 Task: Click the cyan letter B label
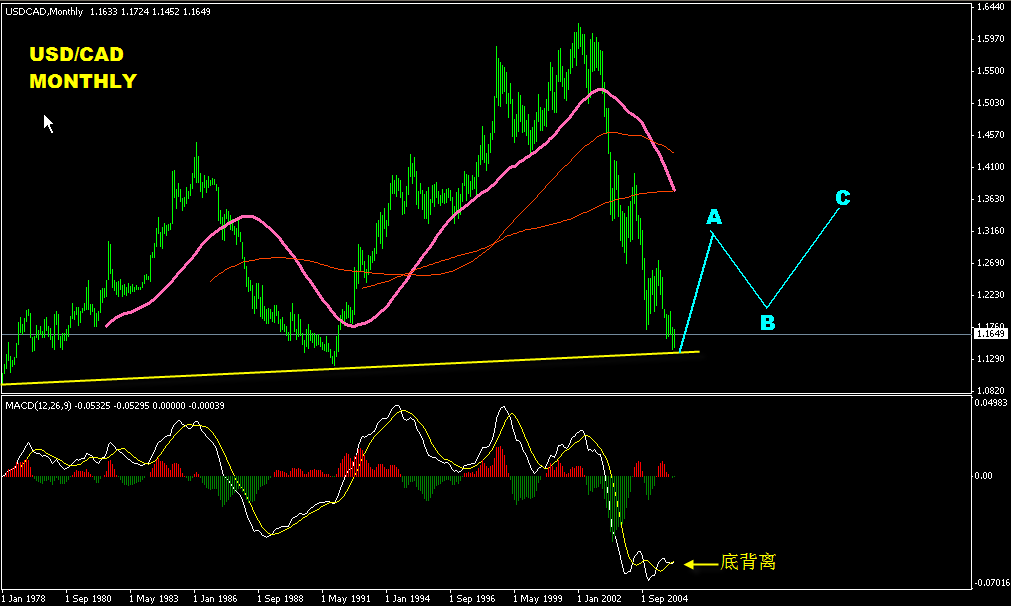pyautogui.click(x=767, y=322)
